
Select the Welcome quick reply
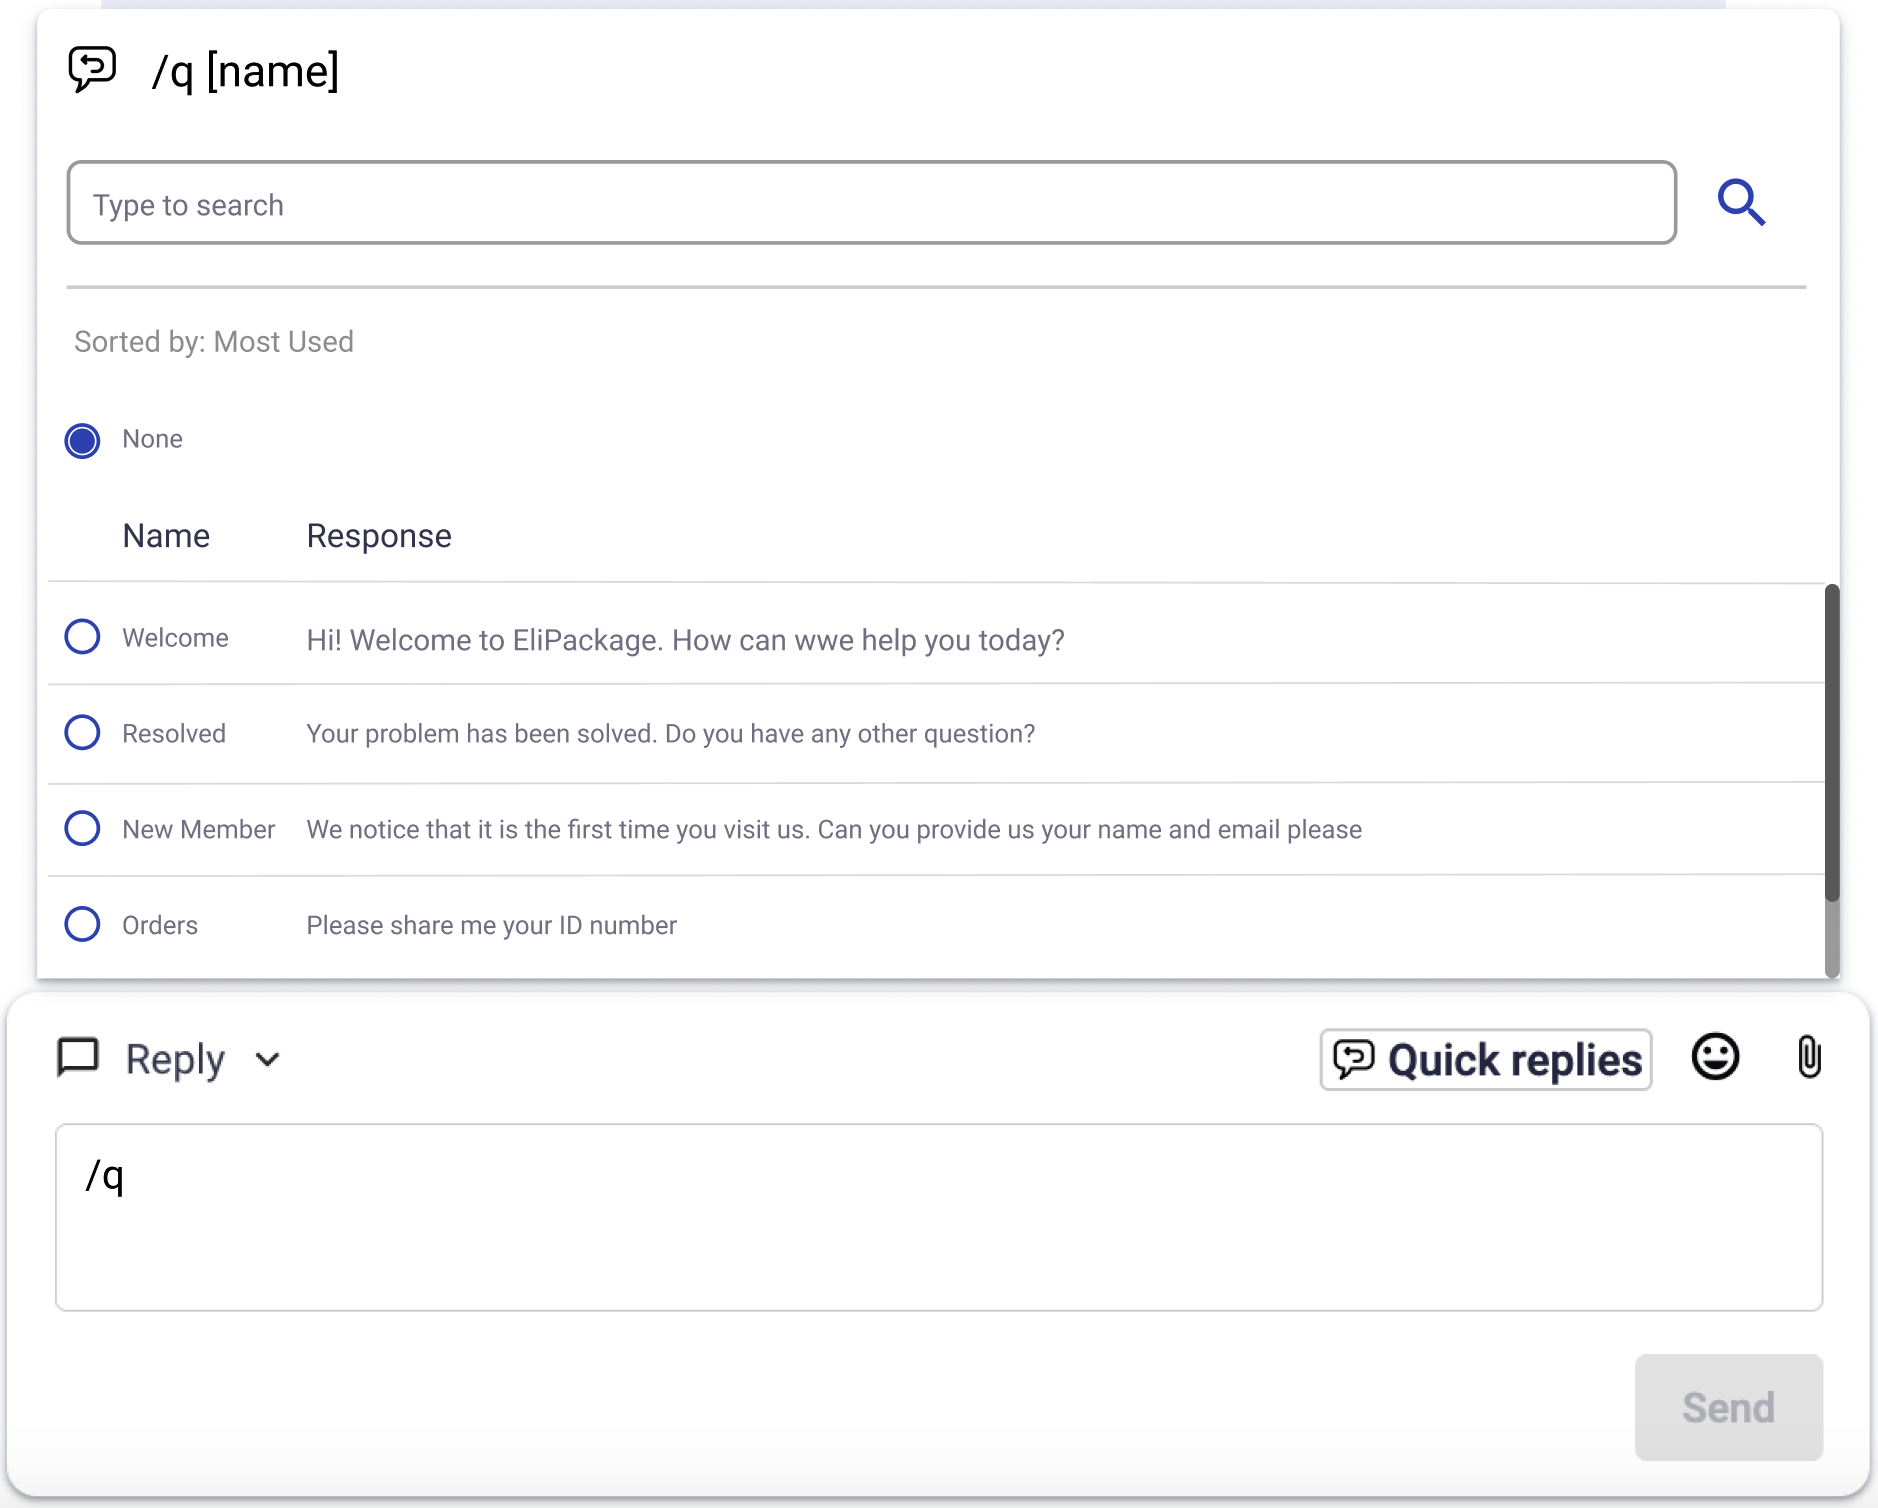click(82, 637)
